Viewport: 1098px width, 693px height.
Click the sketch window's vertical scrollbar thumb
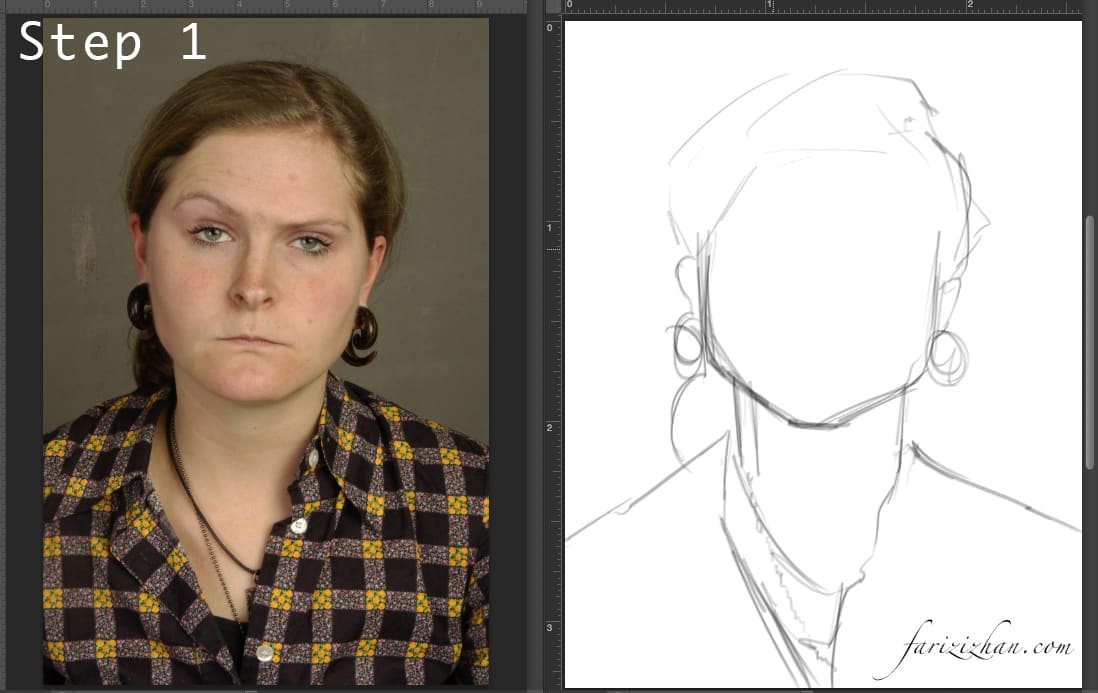pos(1089,342)
